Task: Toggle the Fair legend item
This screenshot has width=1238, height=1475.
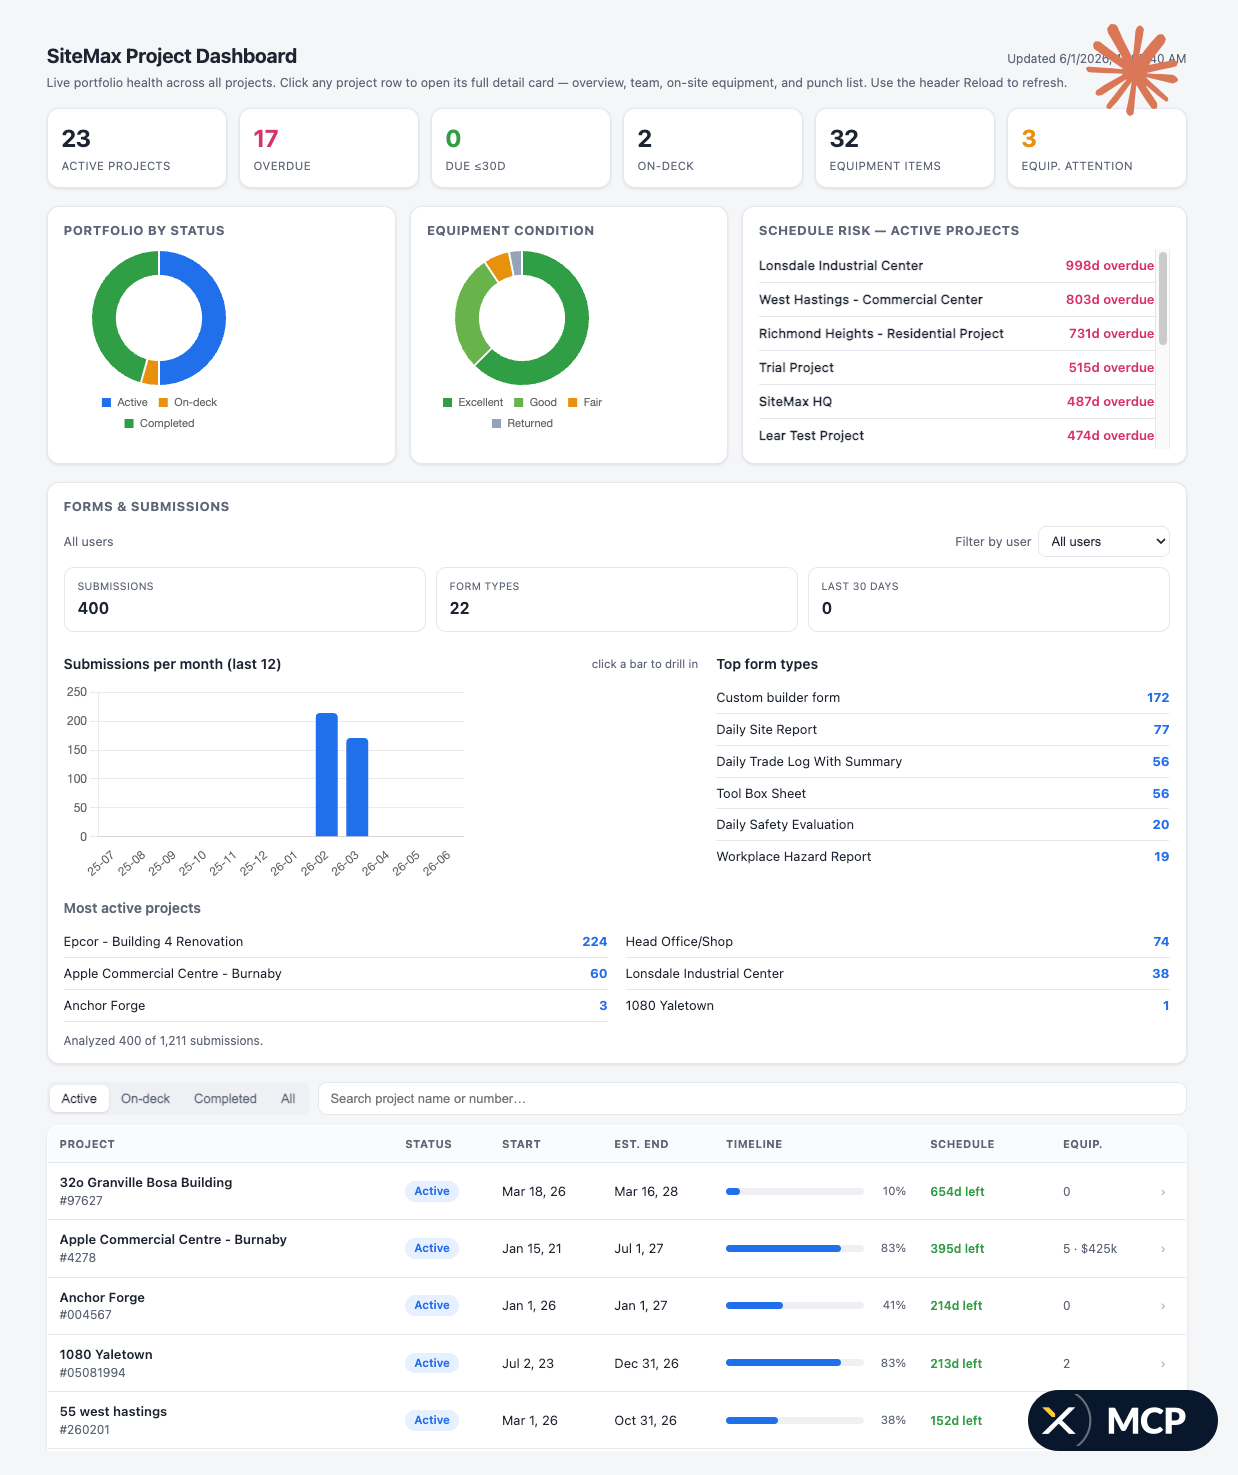Action: (585, 402)
